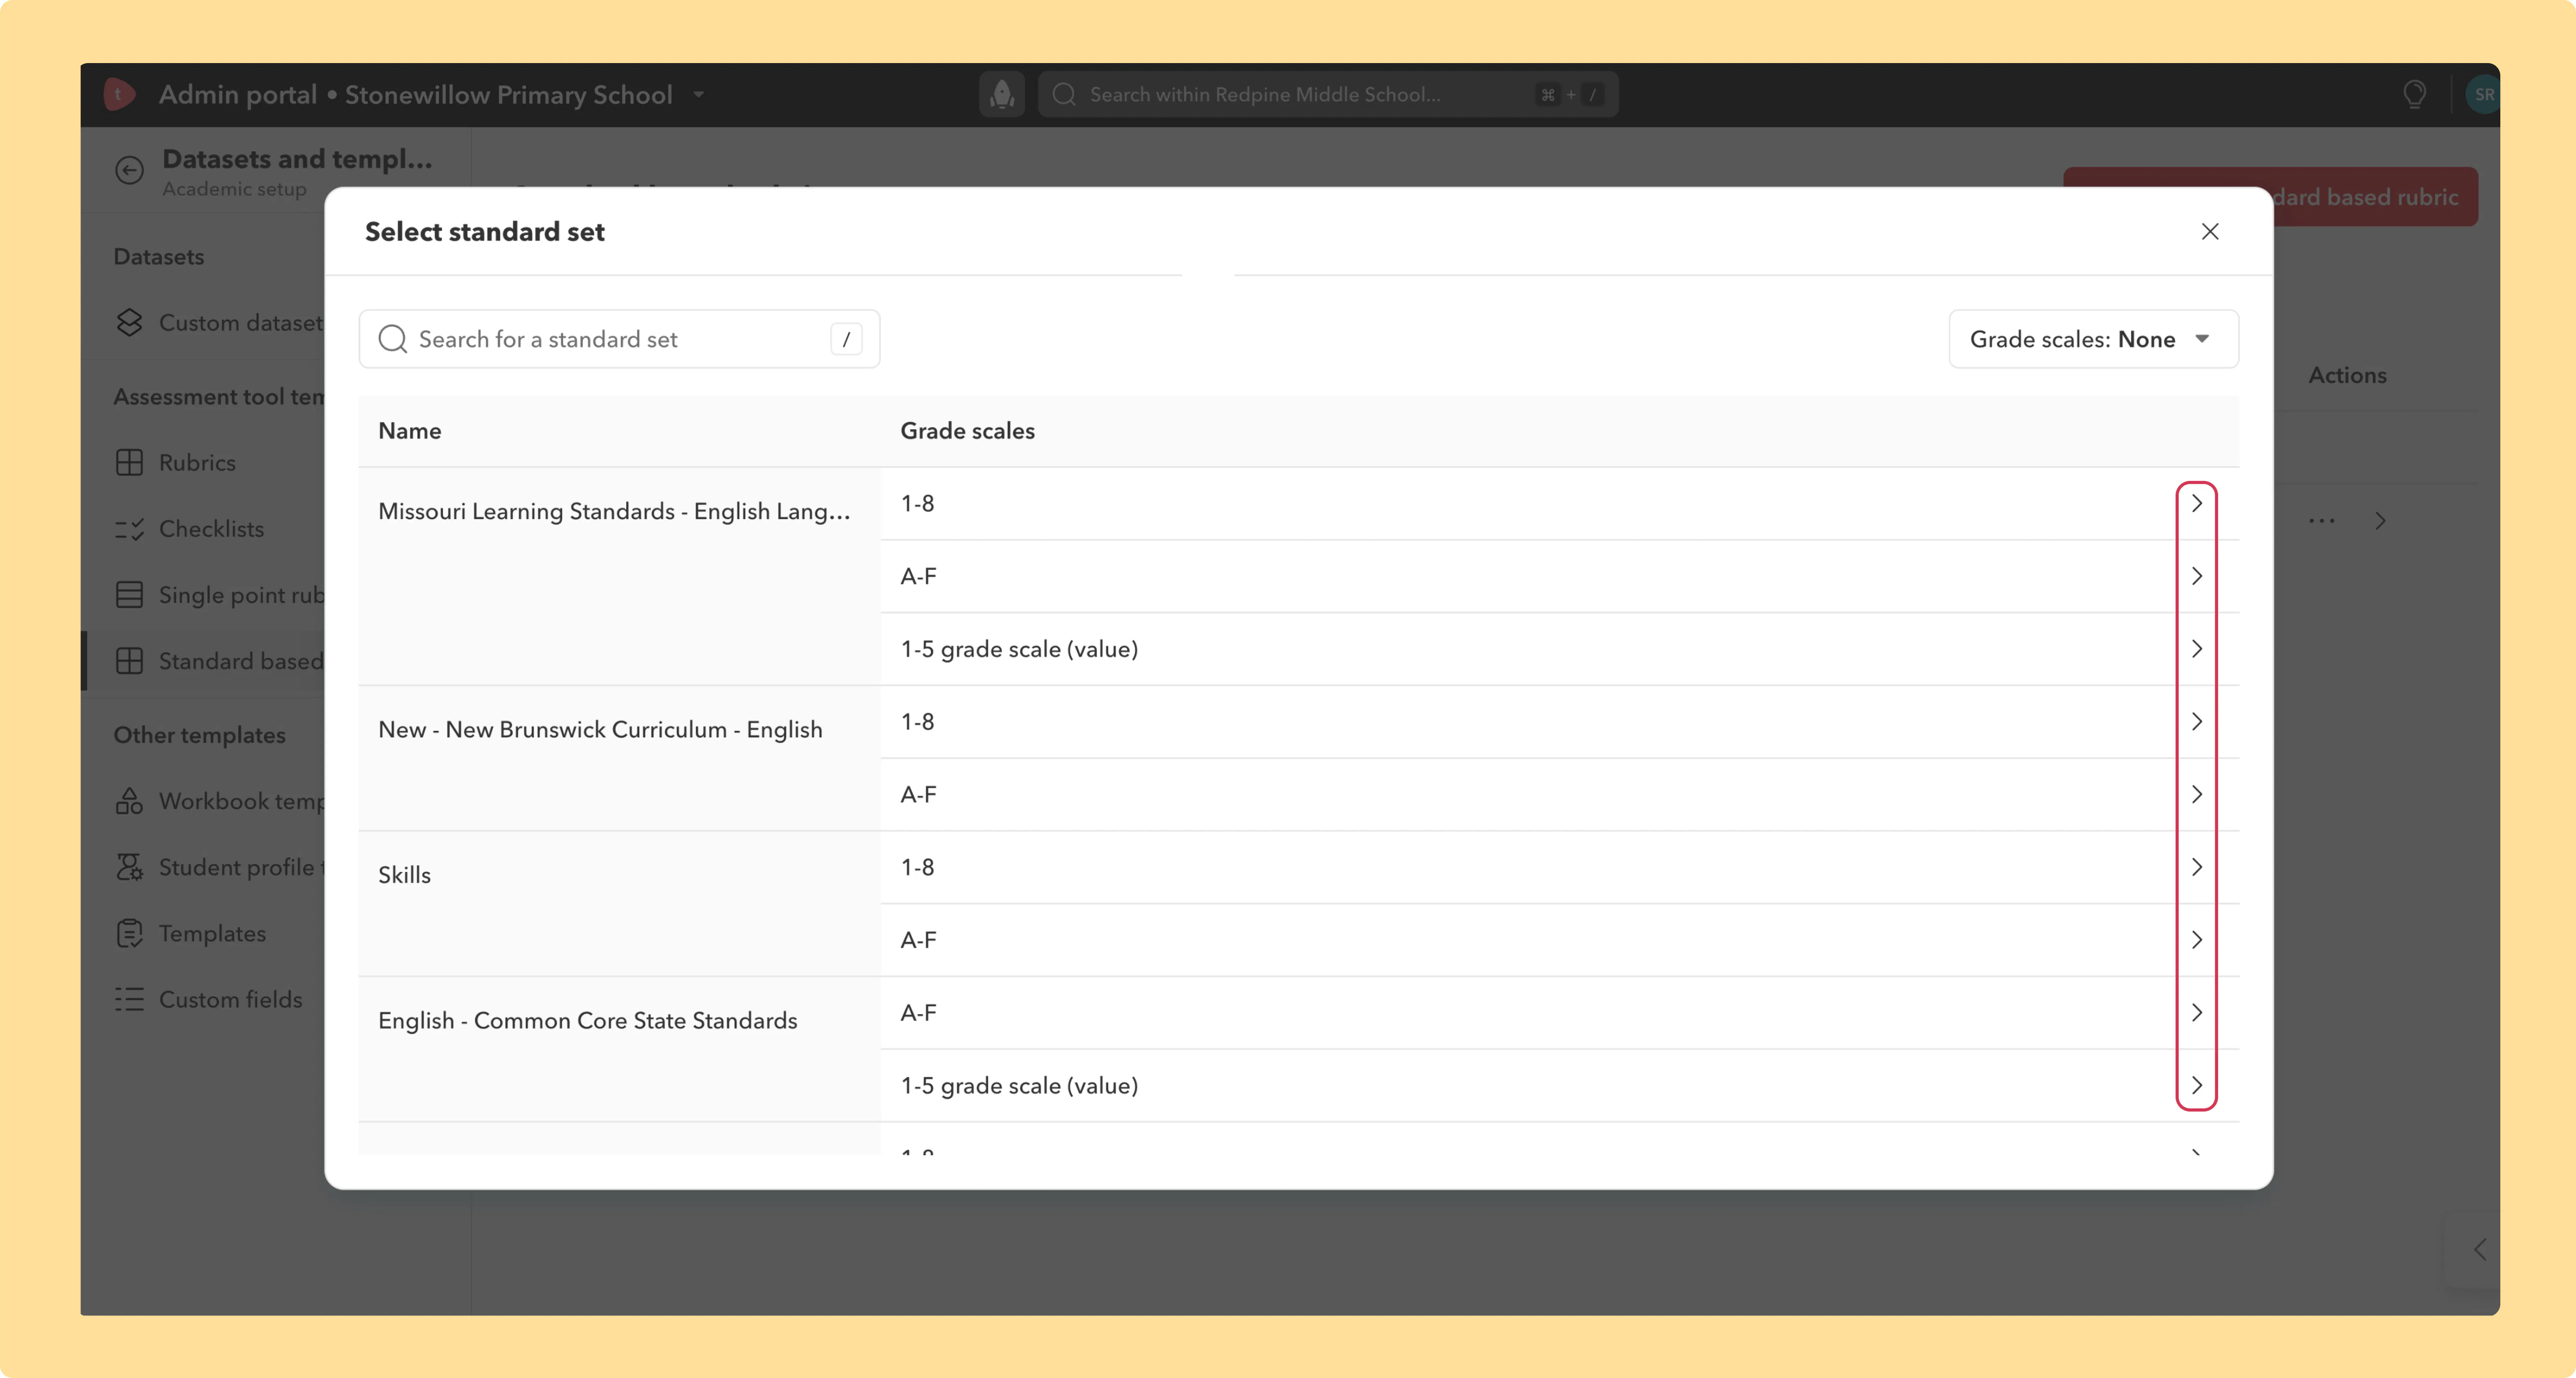Click the Search for a standard set field
The width and height of the screenshot is (2576, 1378).
click(619, 339)
